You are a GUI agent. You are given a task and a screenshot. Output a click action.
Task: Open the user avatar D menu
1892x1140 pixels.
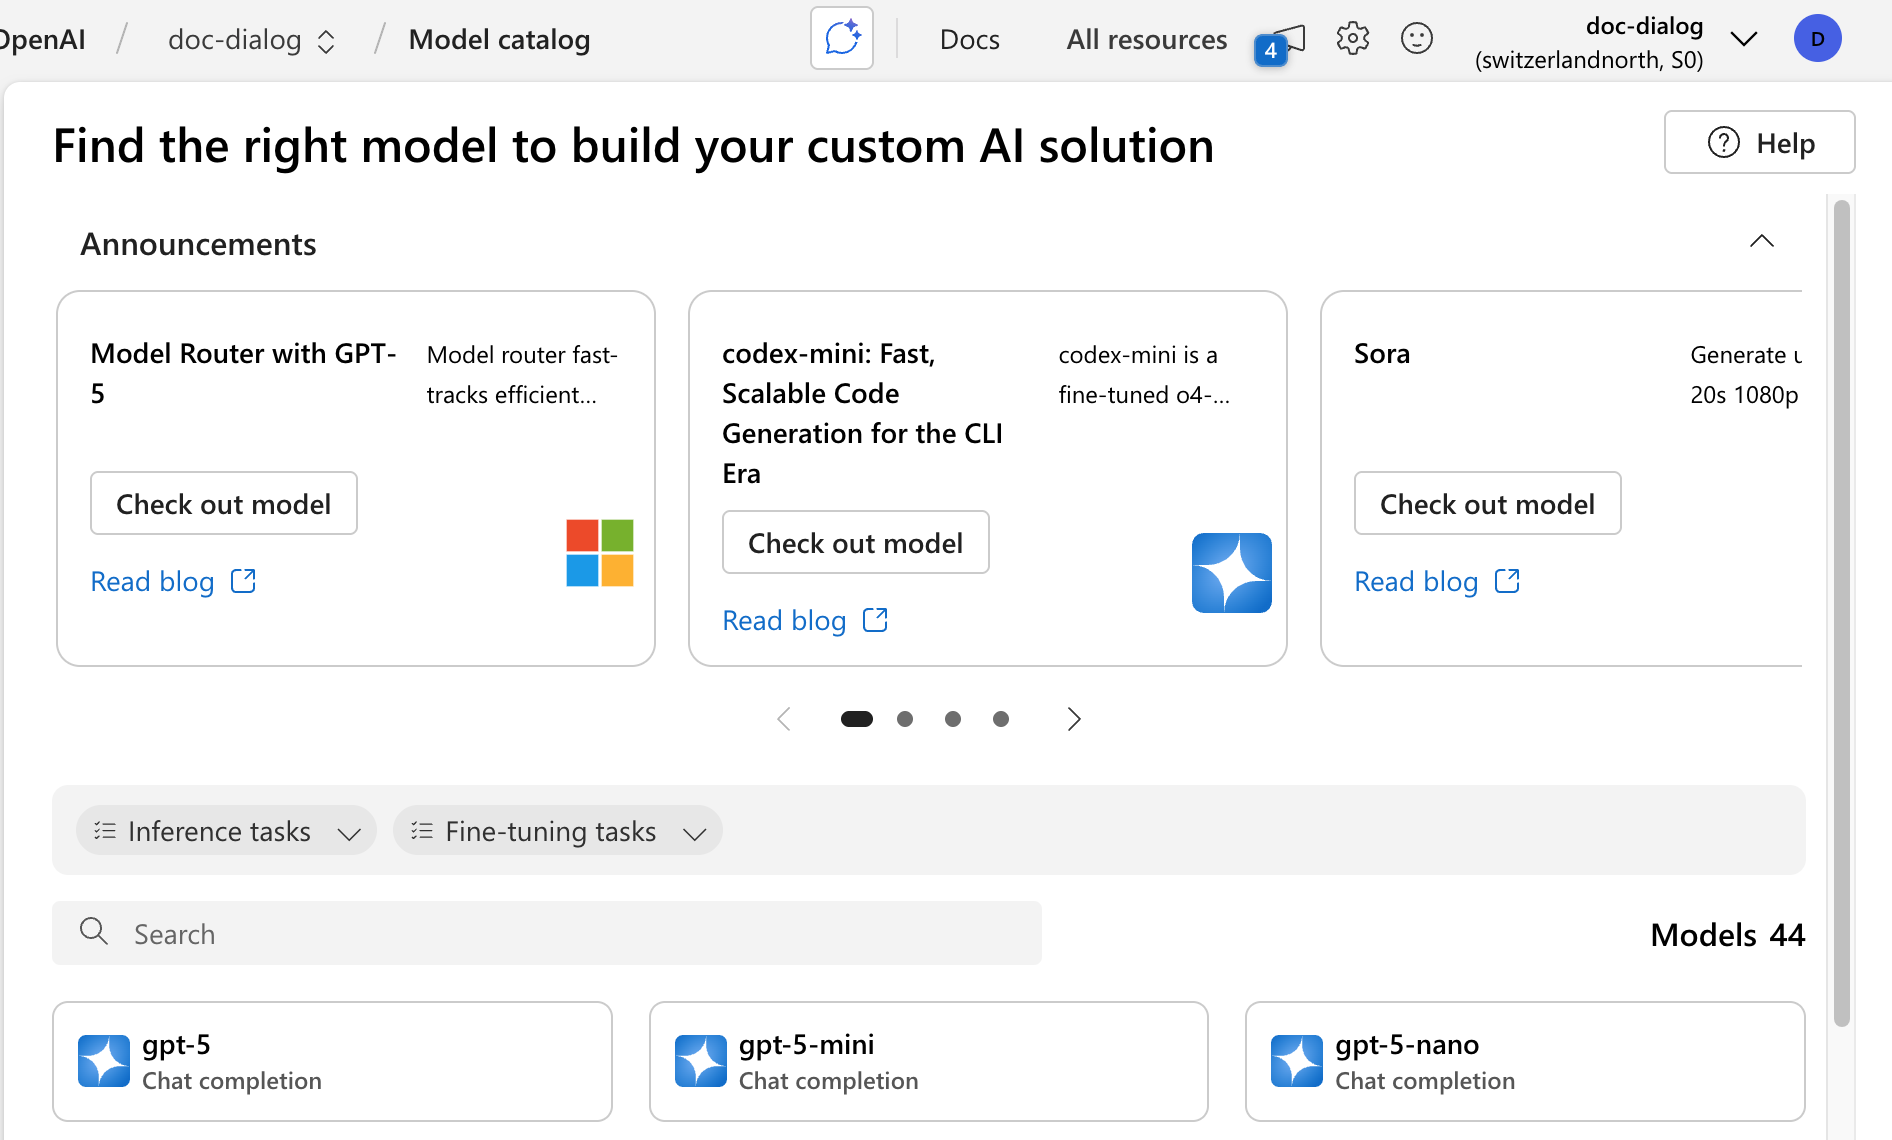1817,39
